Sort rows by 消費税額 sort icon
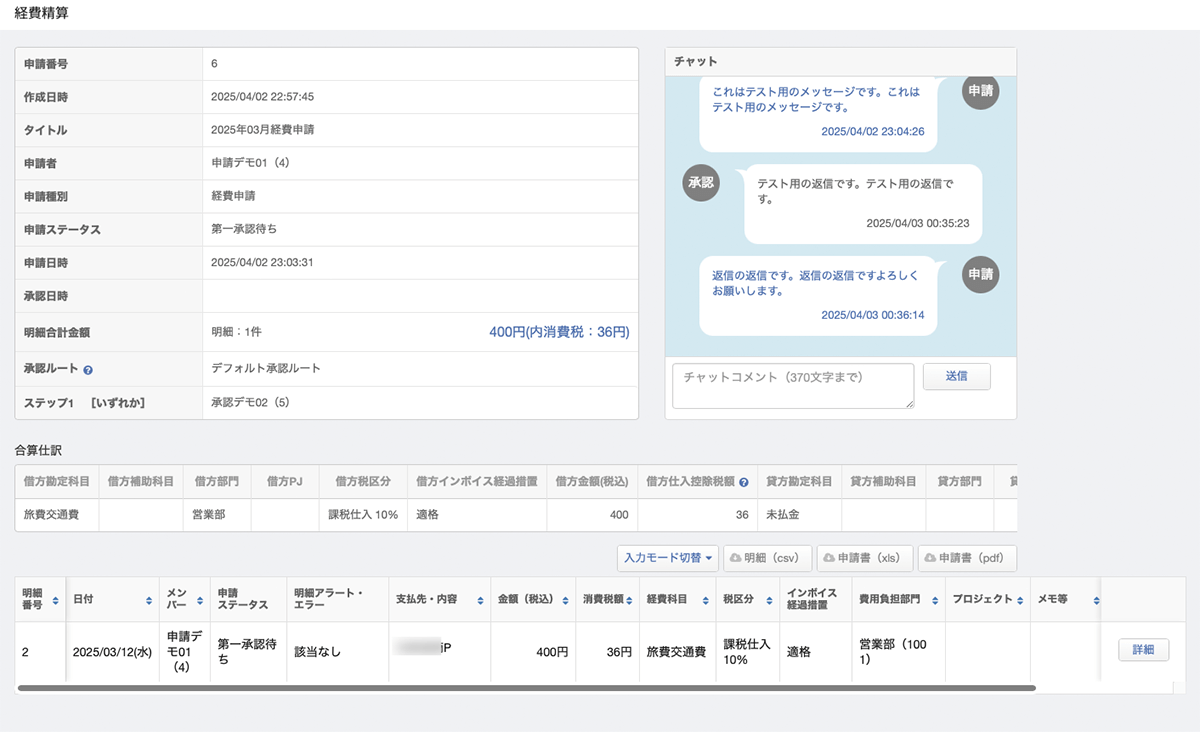This screenshot has height=732, width=1200. click(630, 600)
